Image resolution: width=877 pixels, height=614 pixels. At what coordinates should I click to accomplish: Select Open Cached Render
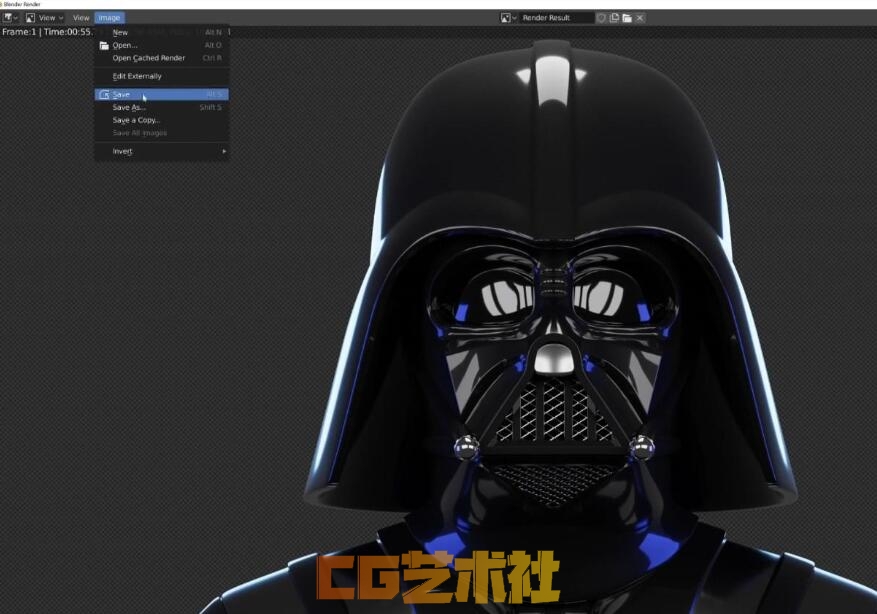tap(162, 58)
